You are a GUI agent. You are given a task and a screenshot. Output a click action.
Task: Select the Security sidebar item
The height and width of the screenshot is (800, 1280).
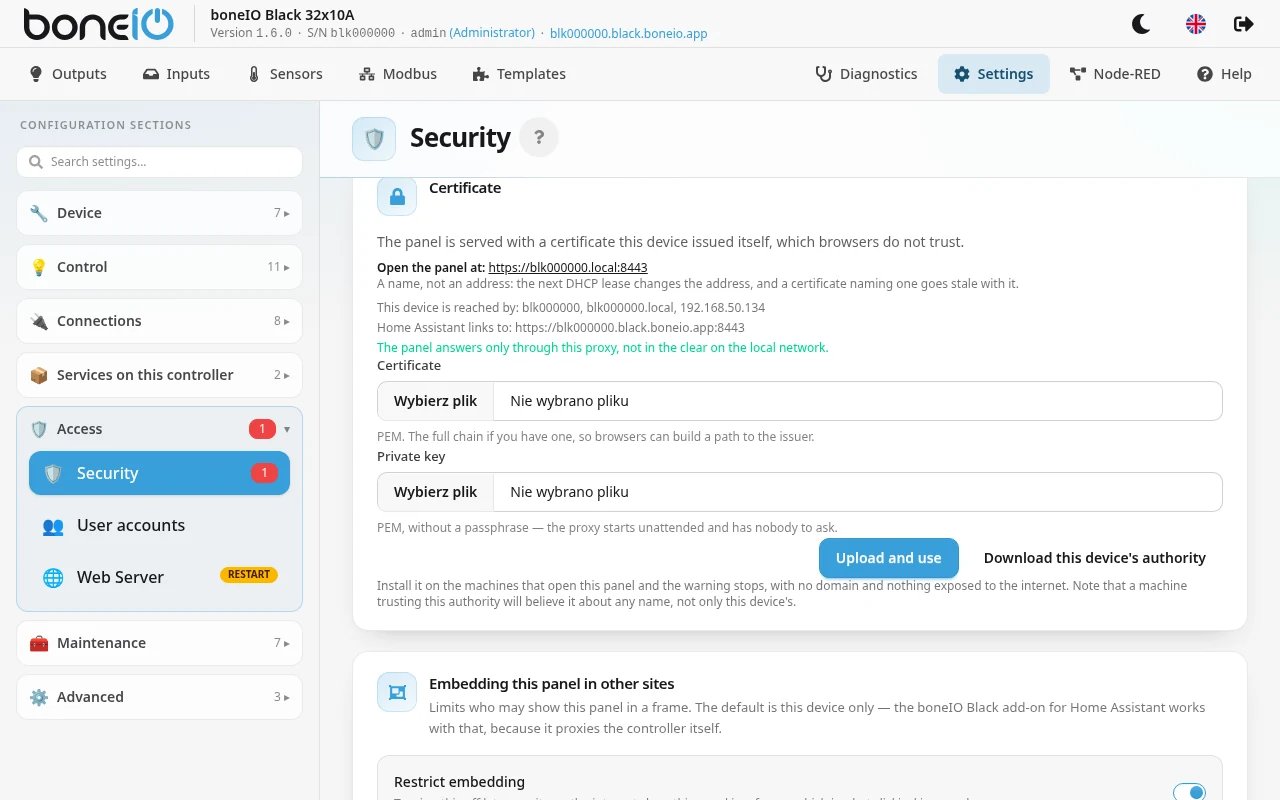click(159, 473)
